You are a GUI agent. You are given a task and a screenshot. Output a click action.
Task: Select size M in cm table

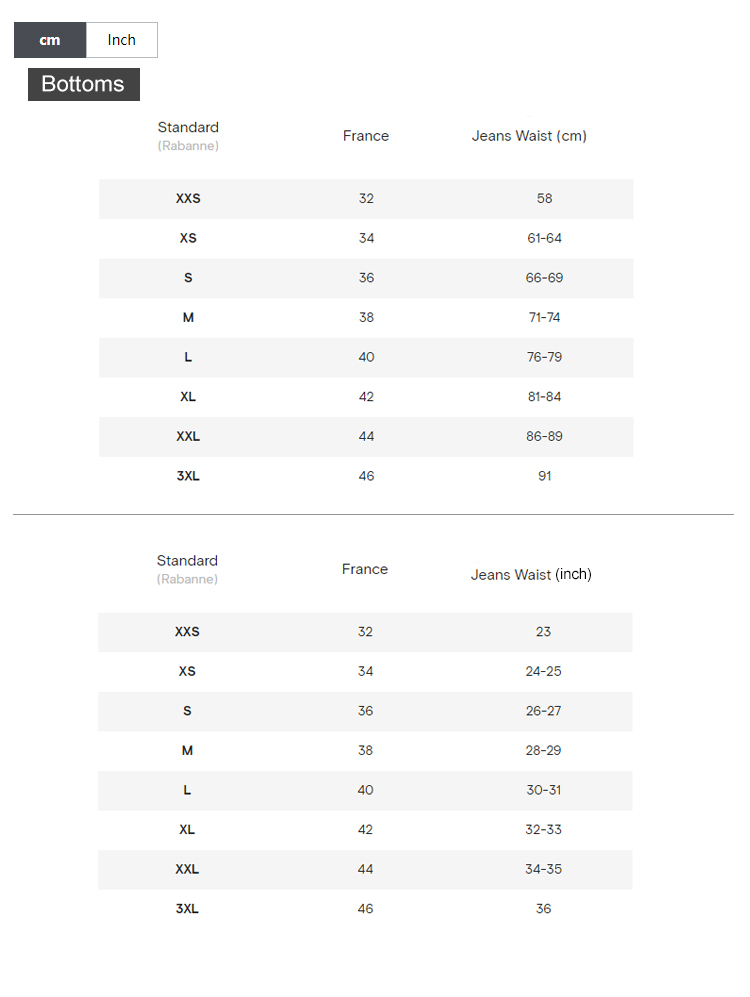[x=188, y=318]
